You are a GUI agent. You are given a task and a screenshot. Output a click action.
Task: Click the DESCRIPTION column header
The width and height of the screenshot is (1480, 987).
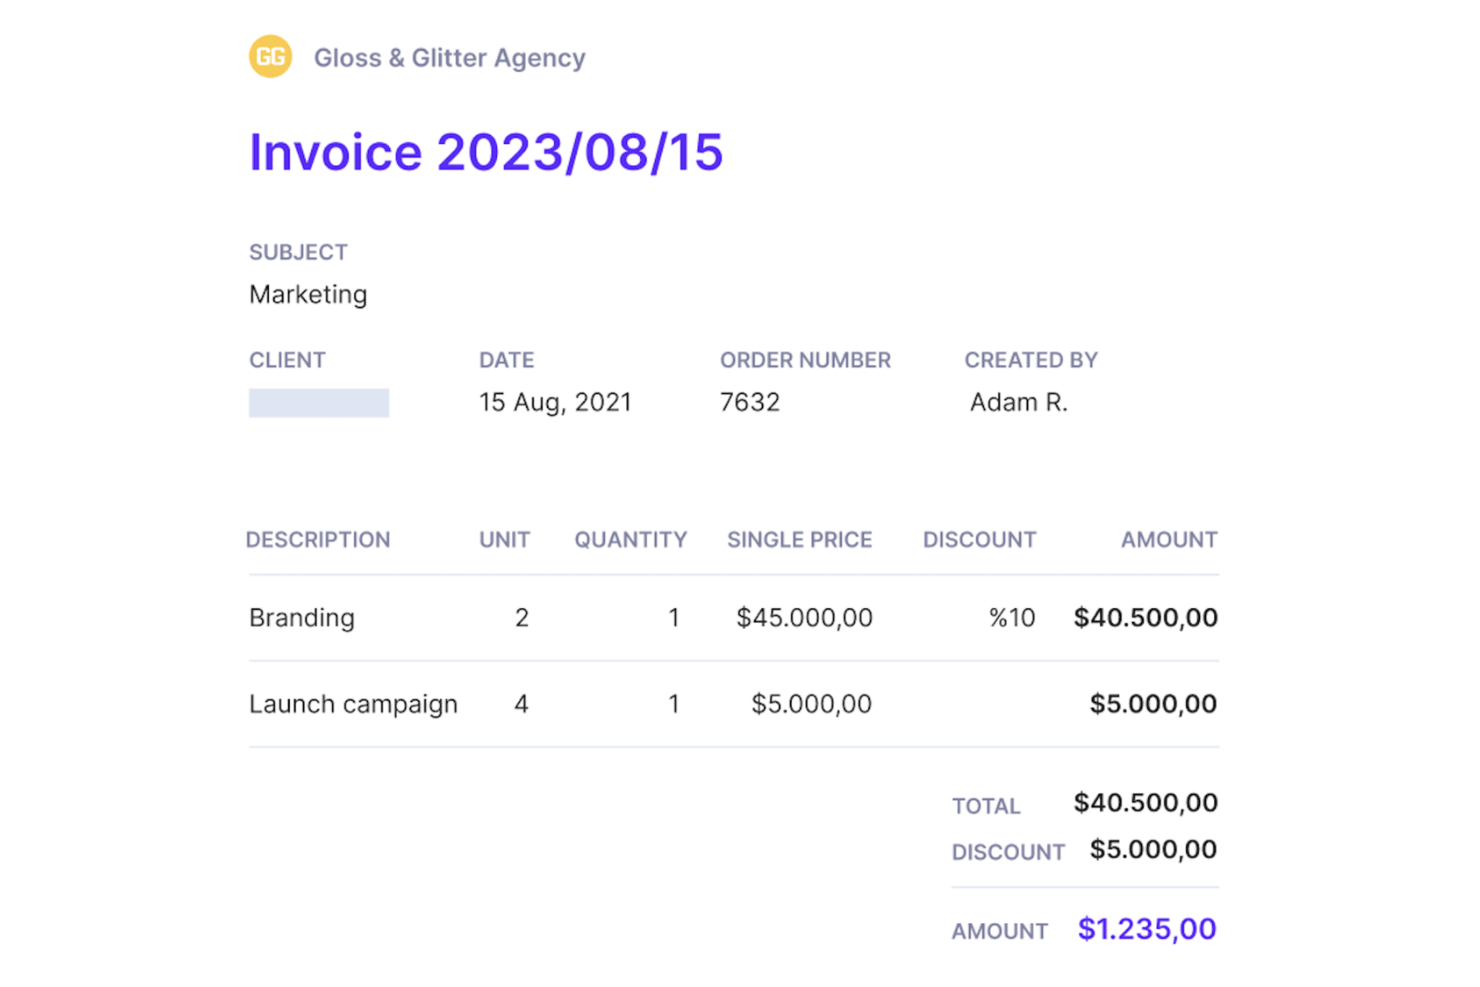[x=318, y=540]
